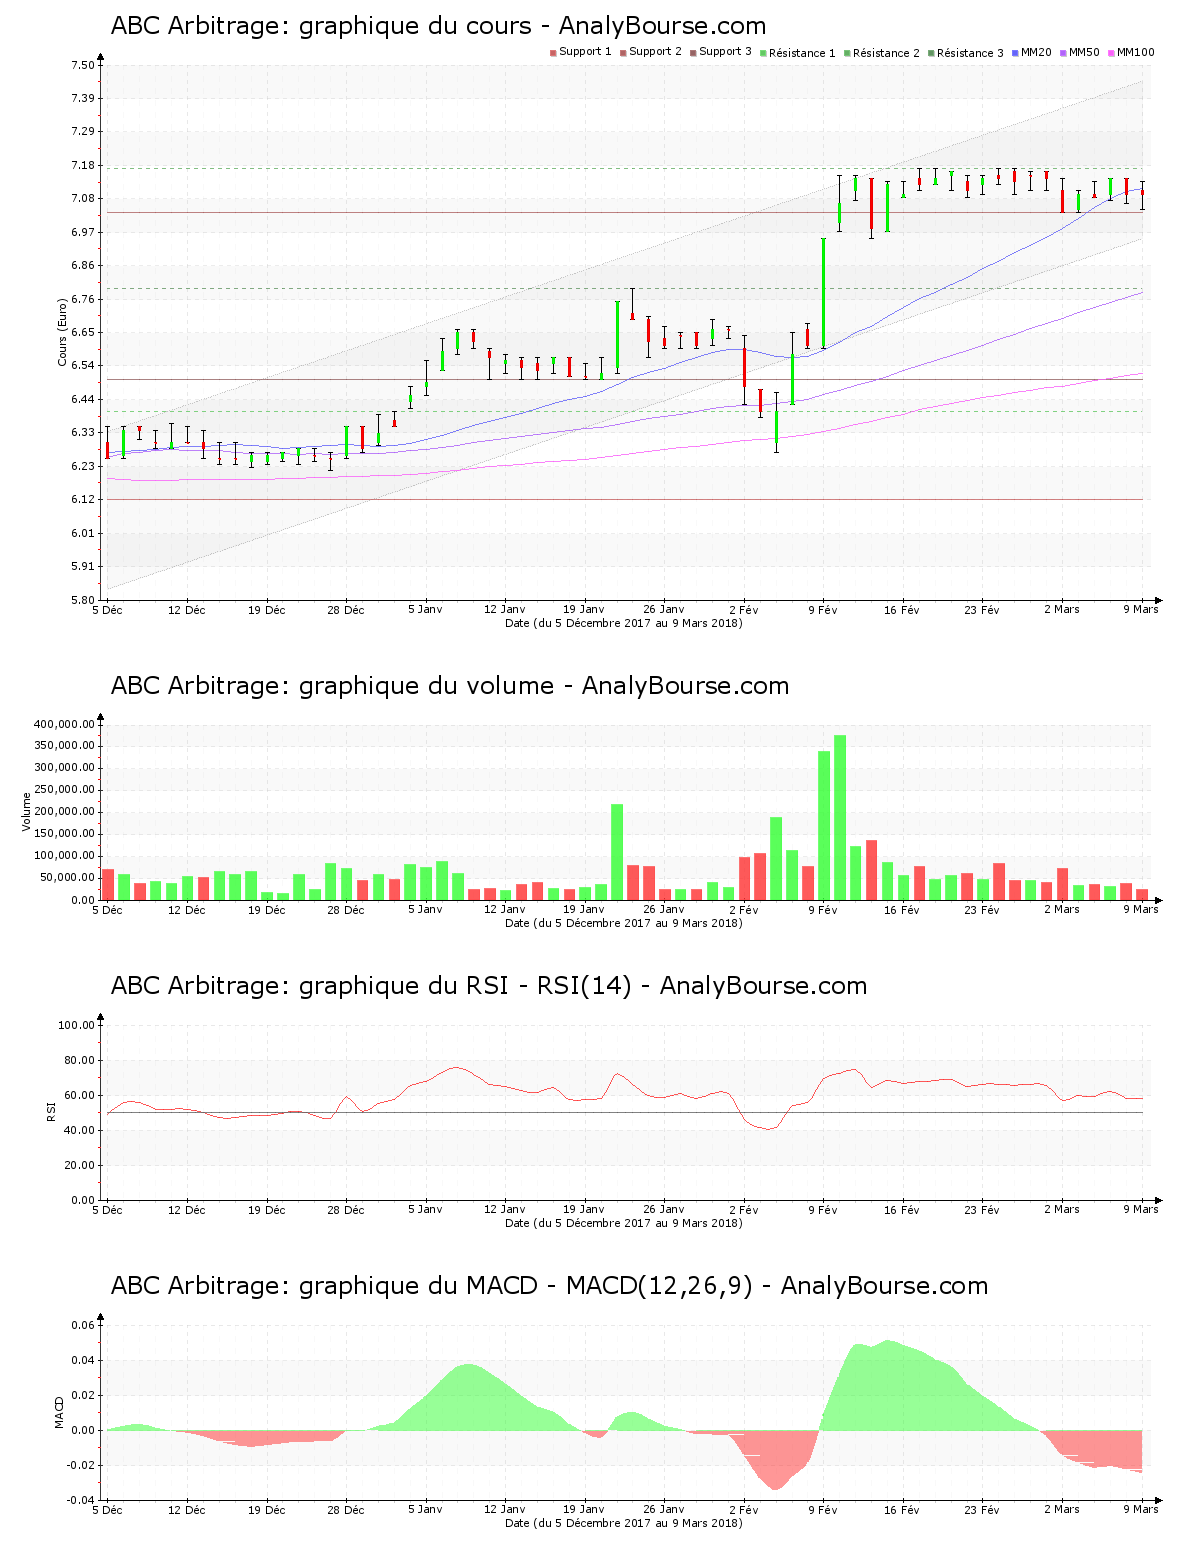Click the 200,000.00 volume axis value

[65, 812]
